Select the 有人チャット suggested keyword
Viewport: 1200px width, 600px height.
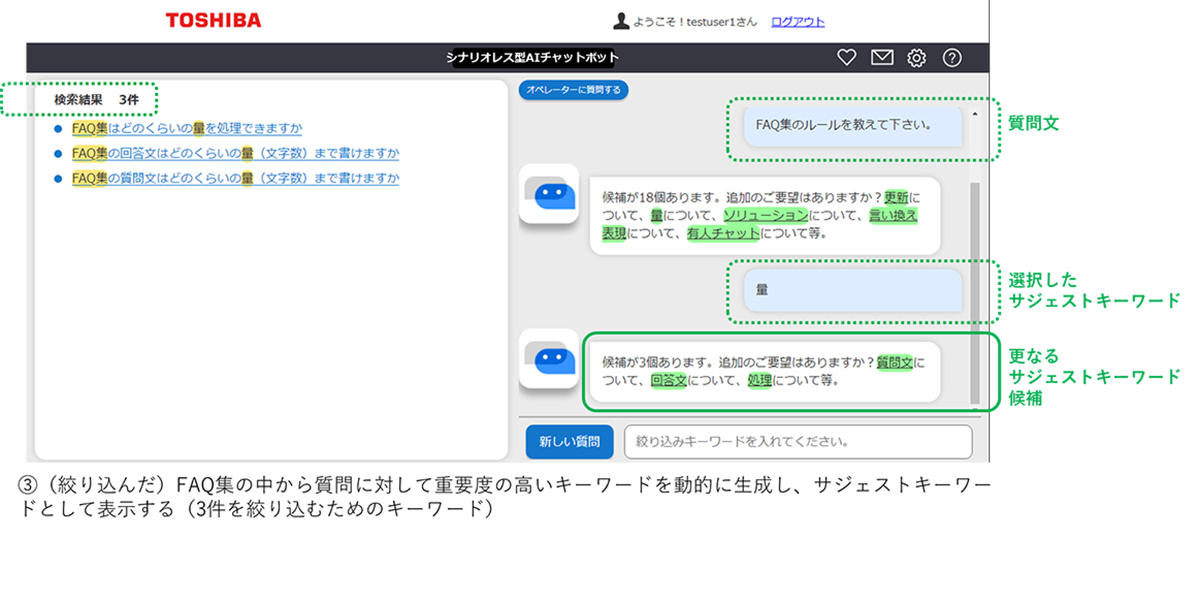coord(723,233)
